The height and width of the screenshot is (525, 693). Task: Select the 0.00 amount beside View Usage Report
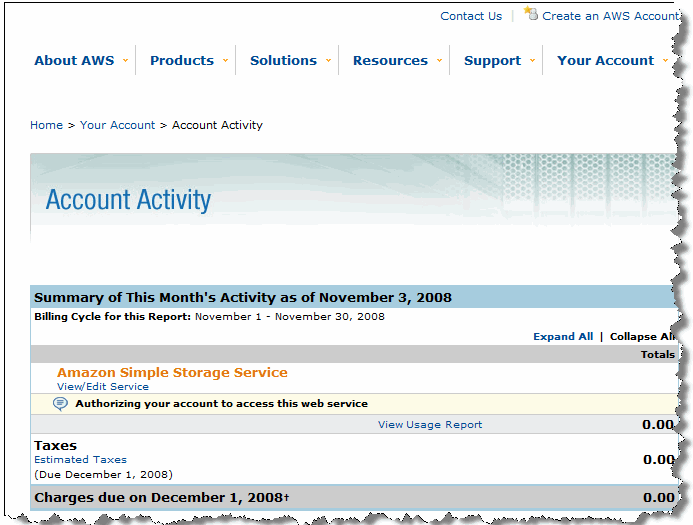[658, 424]
